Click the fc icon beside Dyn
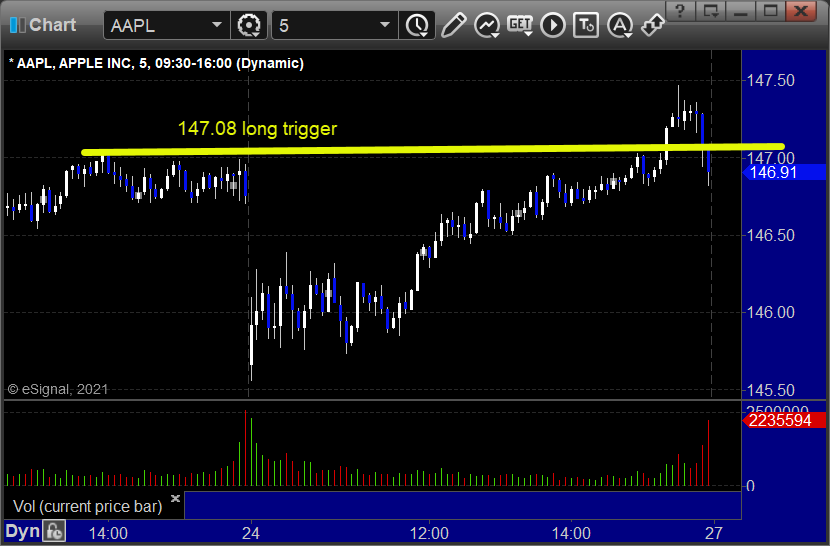Screen dimensions: 830x546 click(x=55, y=531)
